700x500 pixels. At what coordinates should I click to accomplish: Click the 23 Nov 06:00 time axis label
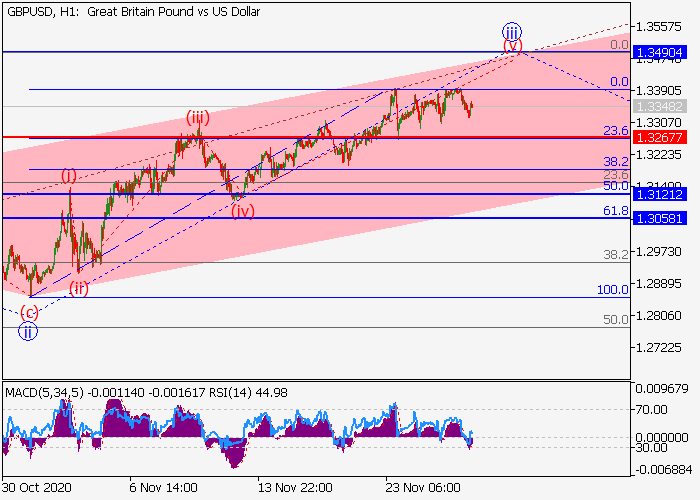[423, 488]
